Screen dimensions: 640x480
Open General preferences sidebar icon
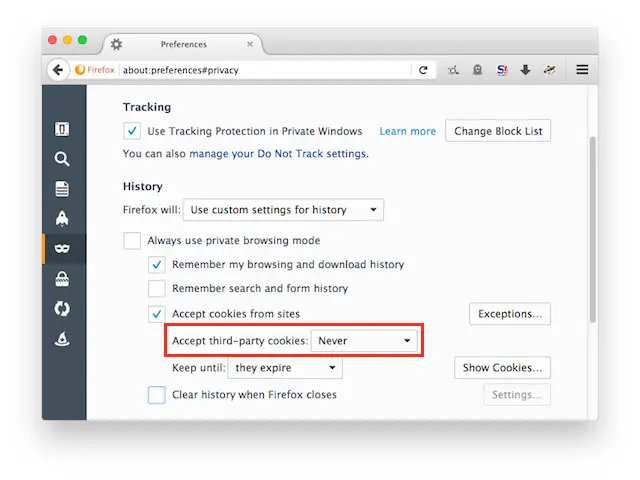[x=62, y=129]
